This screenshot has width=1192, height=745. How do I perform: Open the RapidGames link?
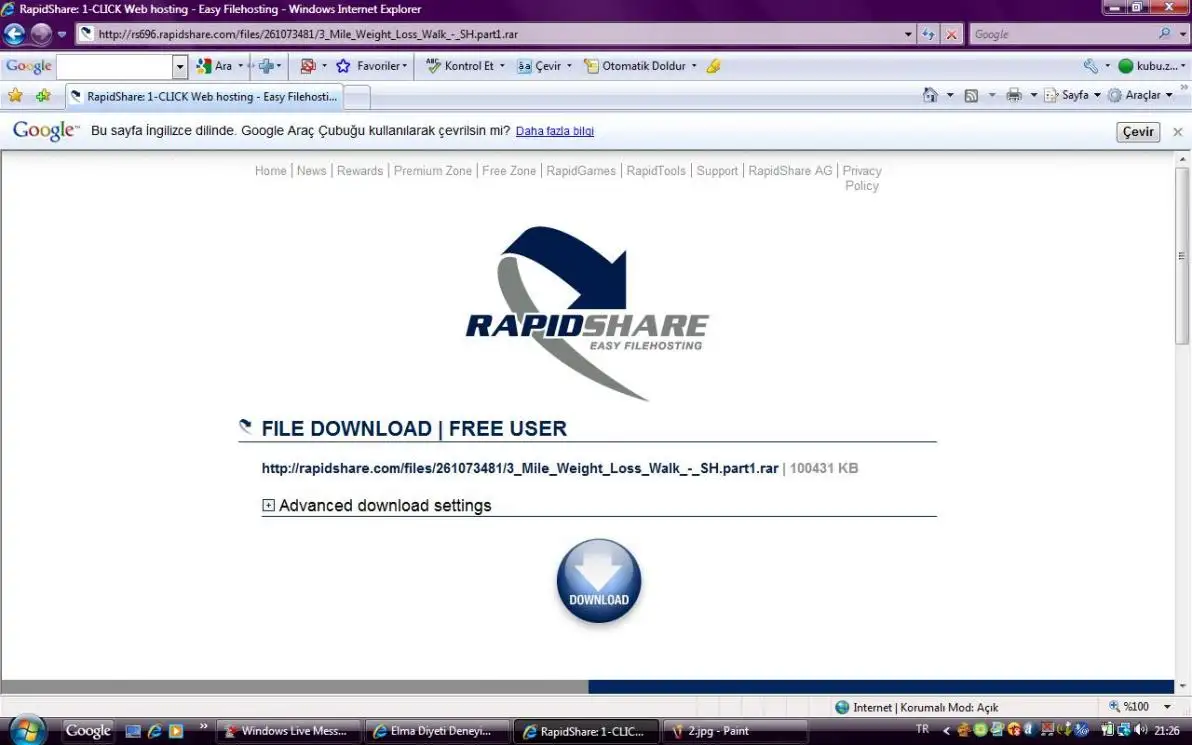(581, 171)
